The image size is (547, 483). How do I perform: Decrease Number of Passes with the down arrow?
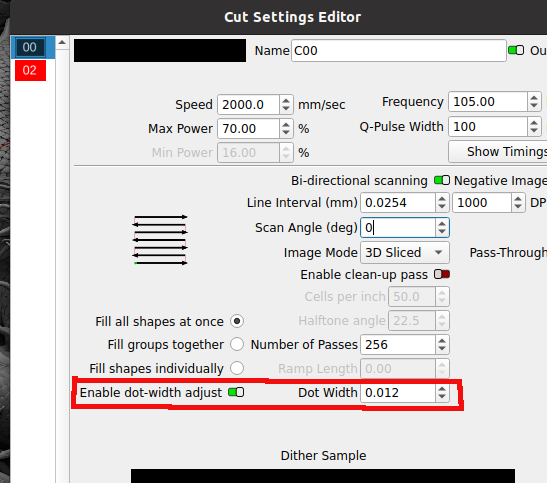(442, 348)
